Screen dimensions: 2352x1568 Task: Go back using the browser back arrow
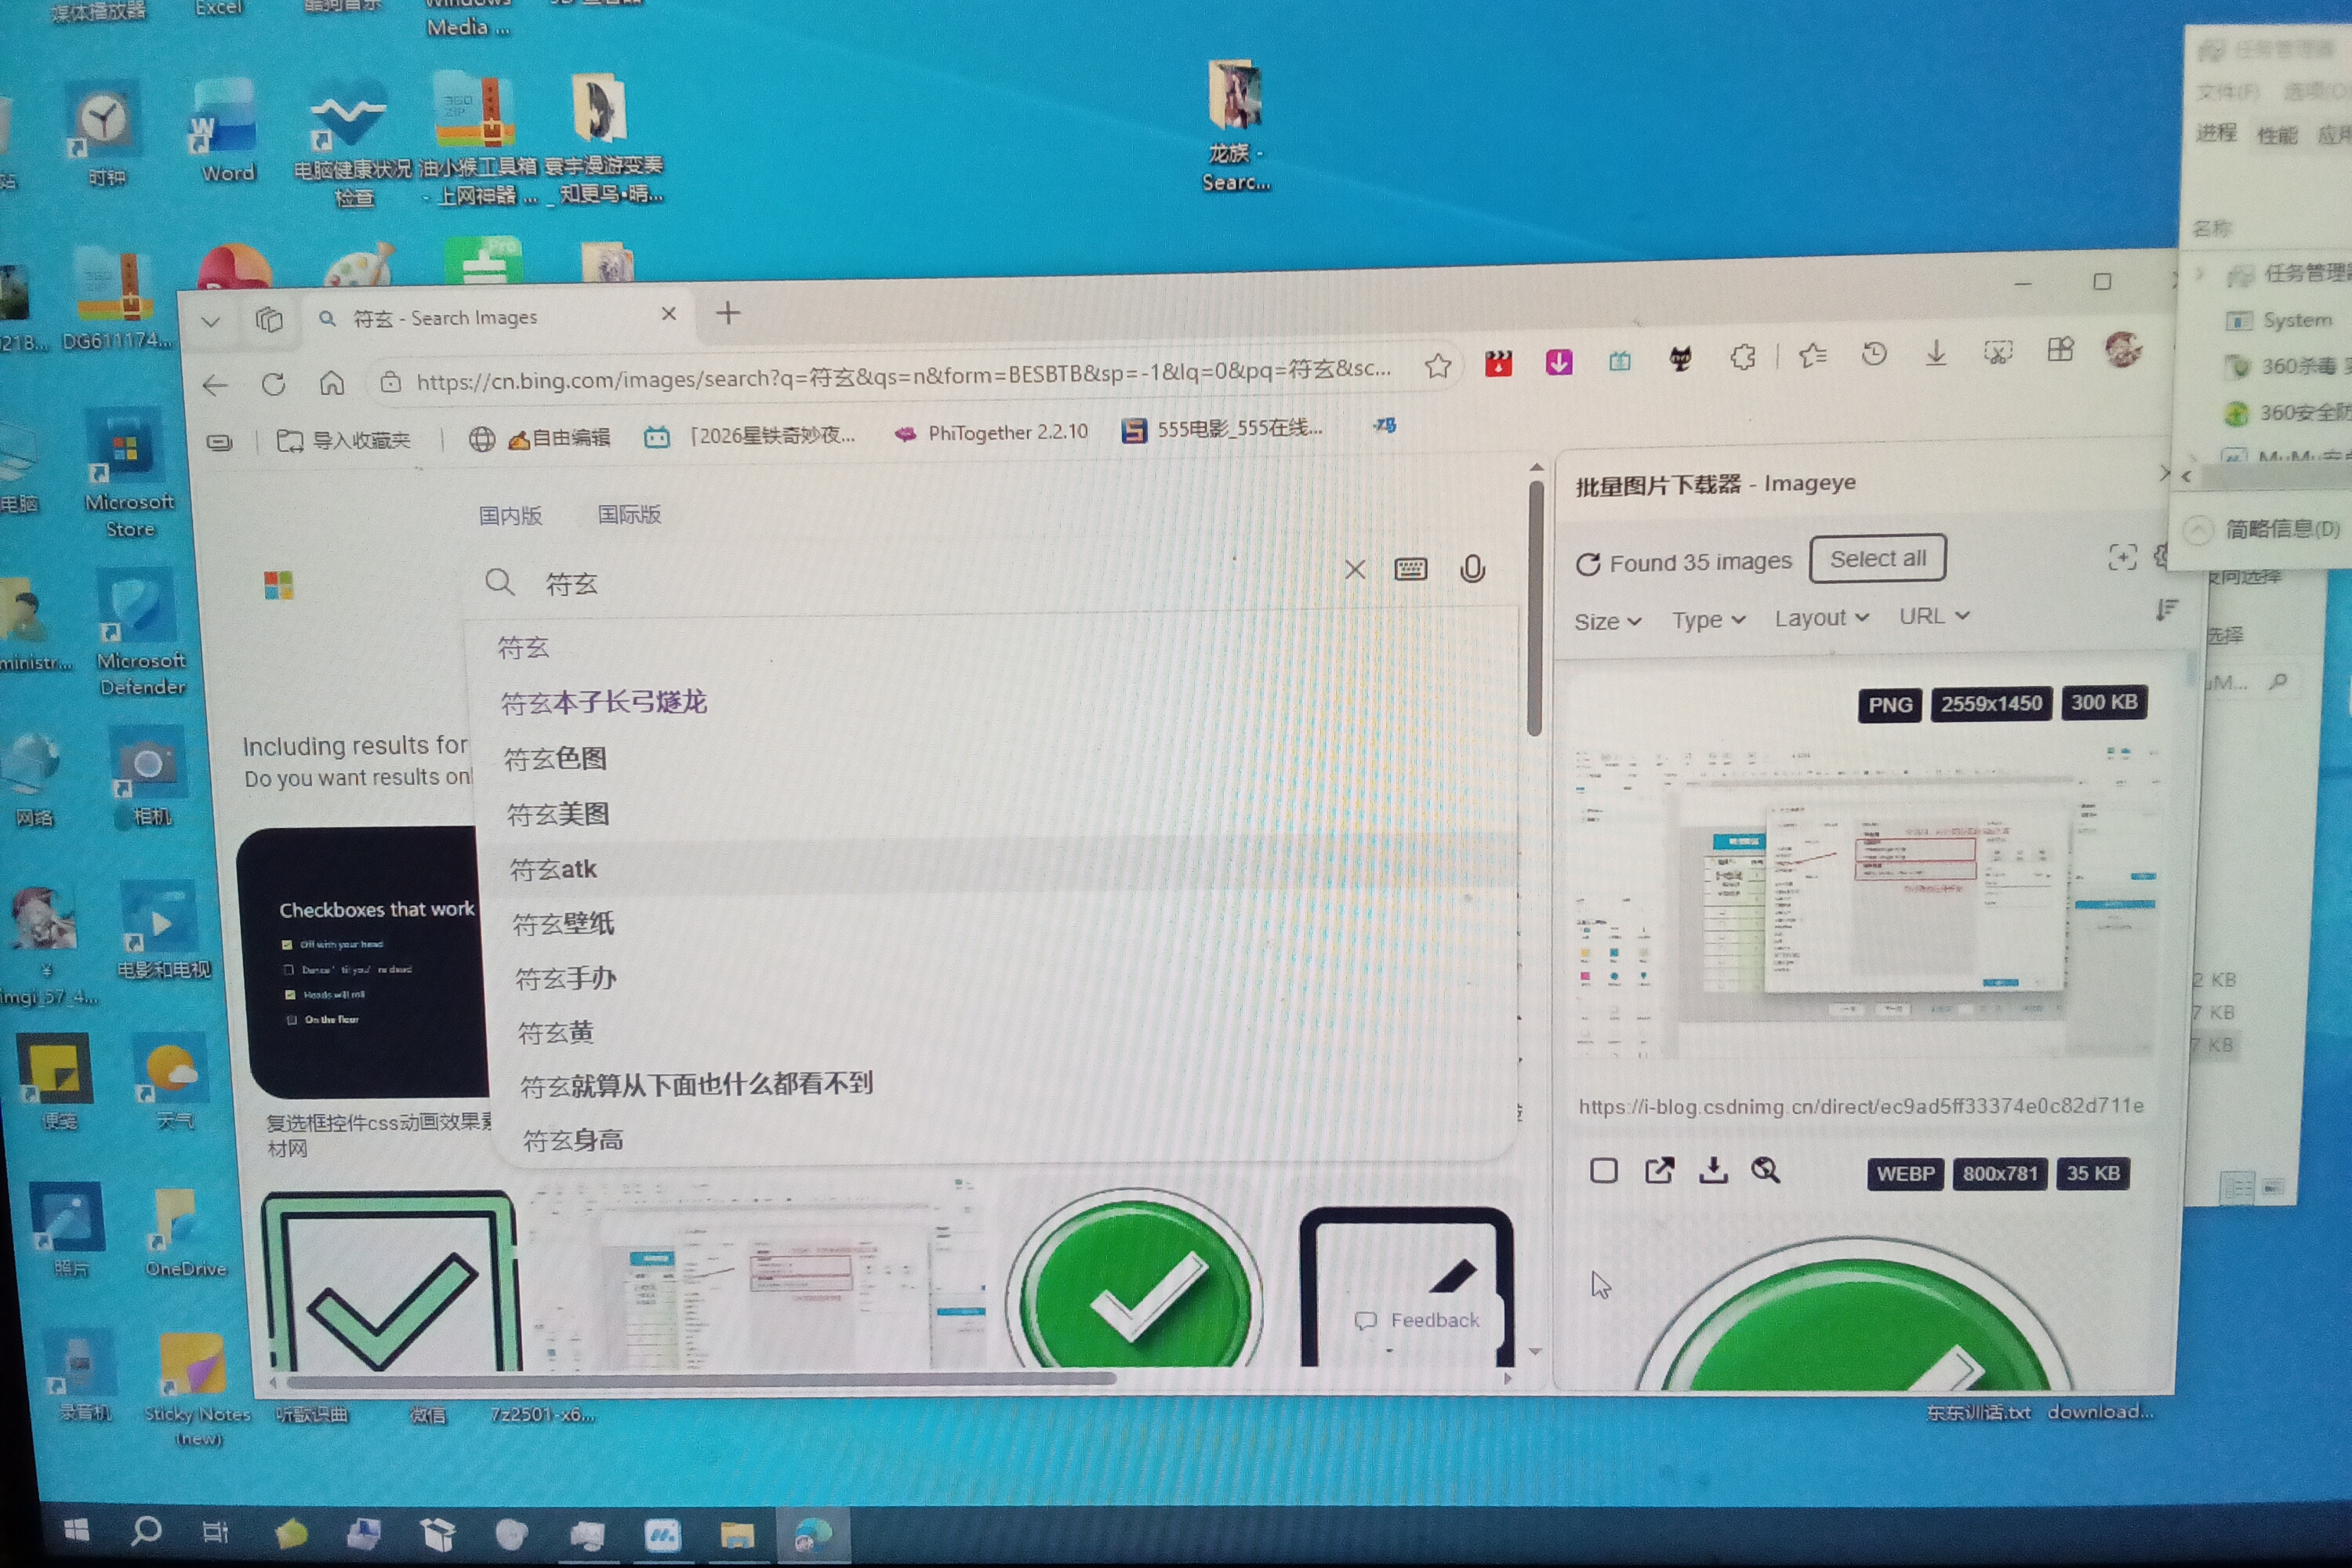[215, 386]
